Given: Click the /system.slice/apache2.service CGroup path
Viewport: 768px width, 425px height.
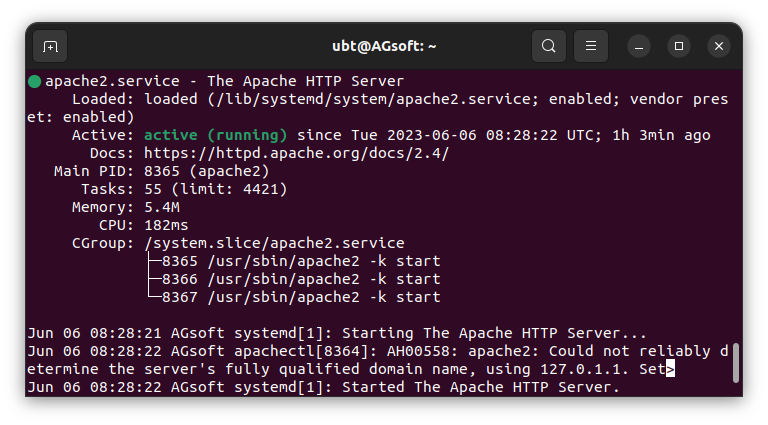Looking at the screenshot, I should 274,243.
